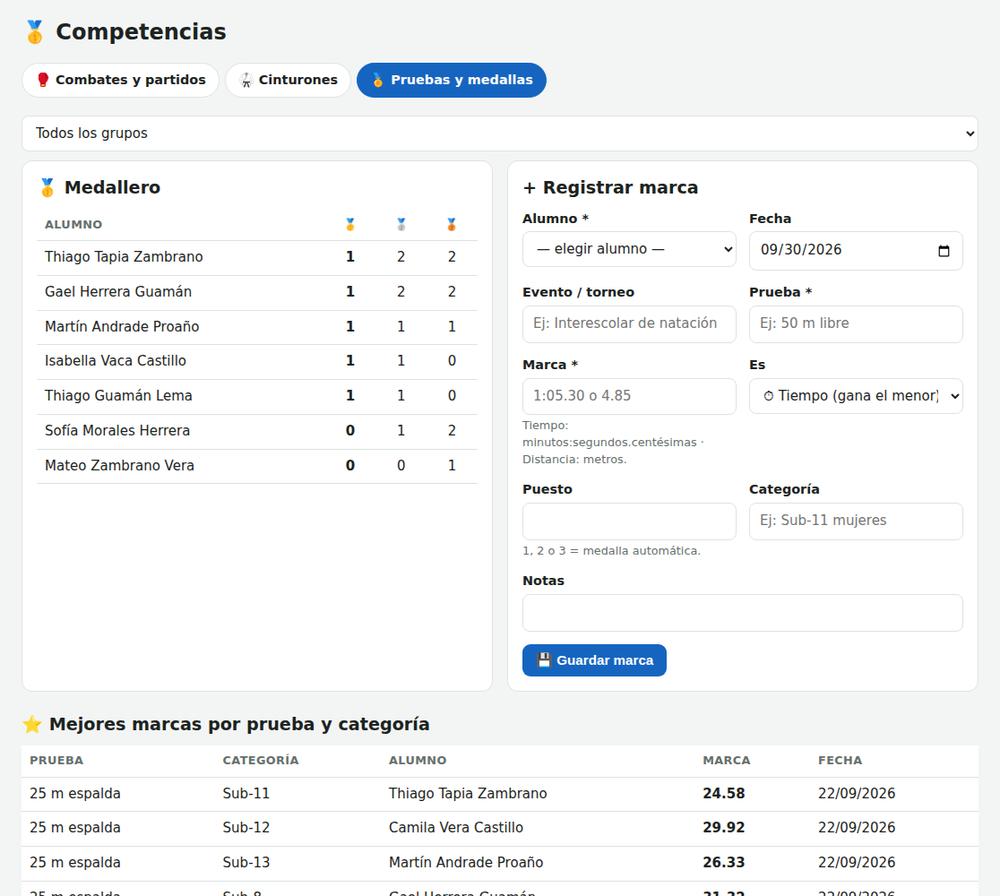Select the Mateo Zambrano Vera row
This screenshot has height=896, width=1000.
pos(257,466)
